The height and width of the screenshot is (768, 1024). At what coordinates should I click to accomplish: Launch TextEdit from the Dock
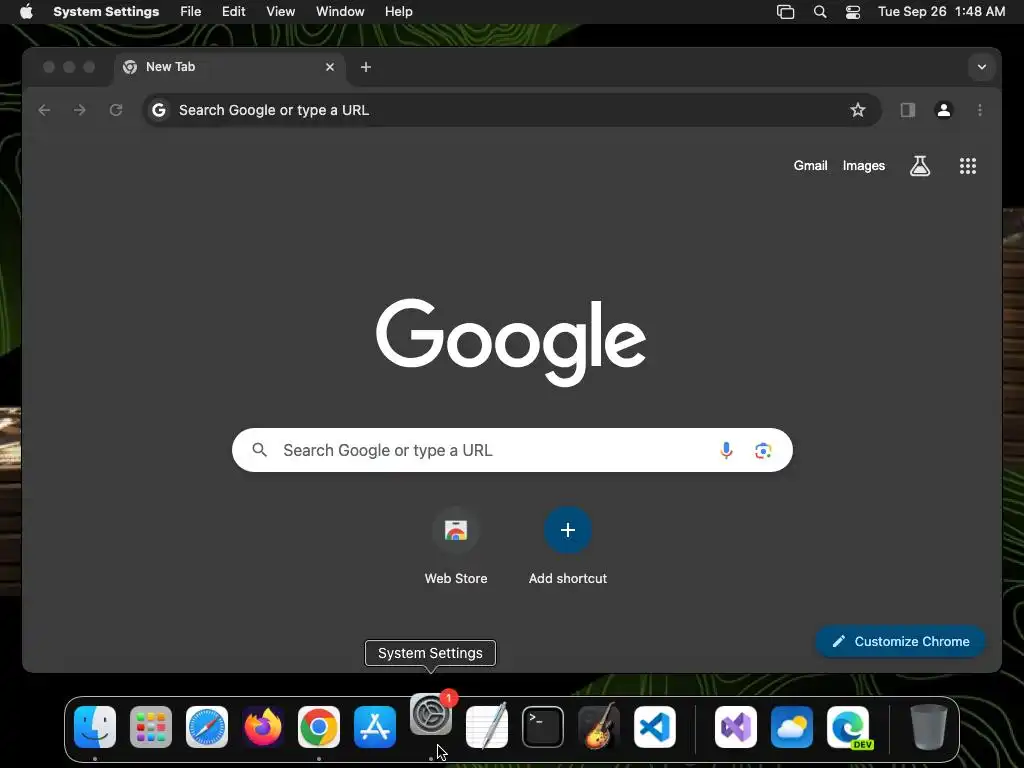click(487, 727)
